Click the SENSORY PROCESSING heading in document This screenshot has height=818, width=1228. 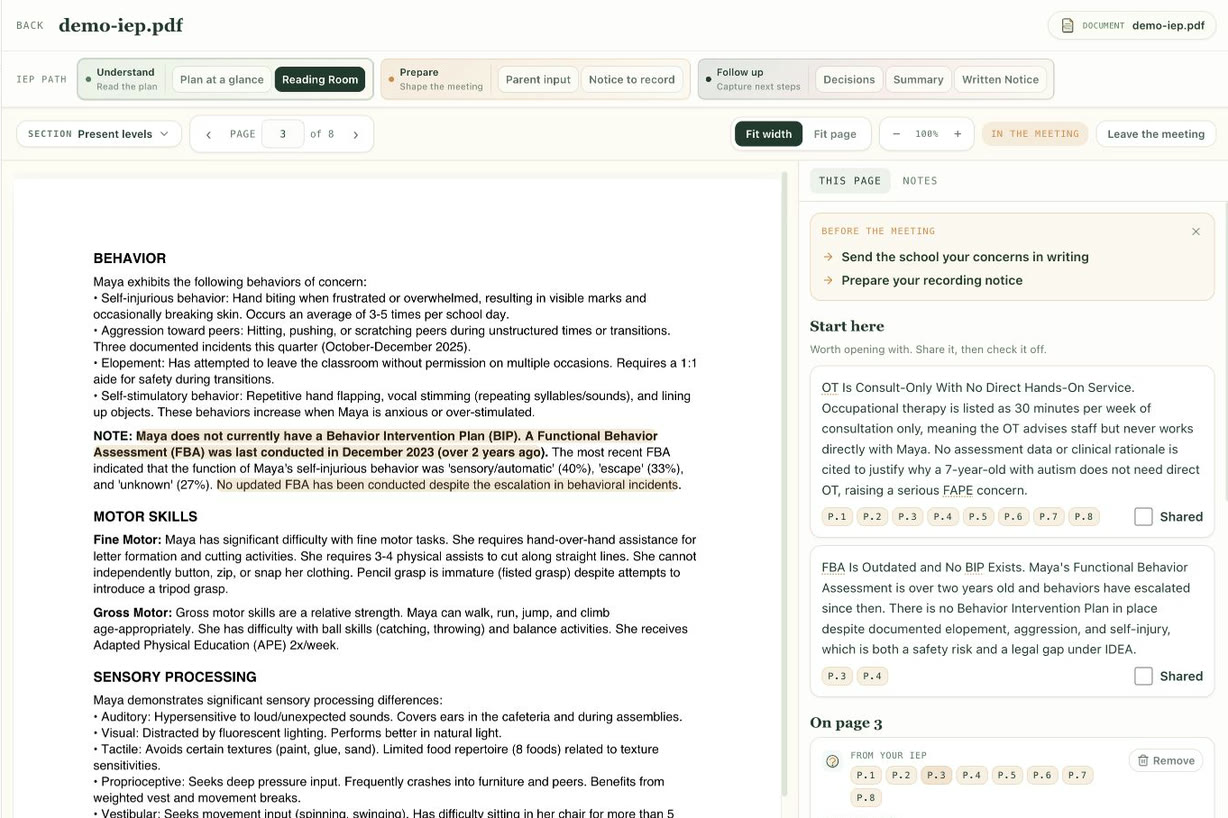[x=175, y=677]
